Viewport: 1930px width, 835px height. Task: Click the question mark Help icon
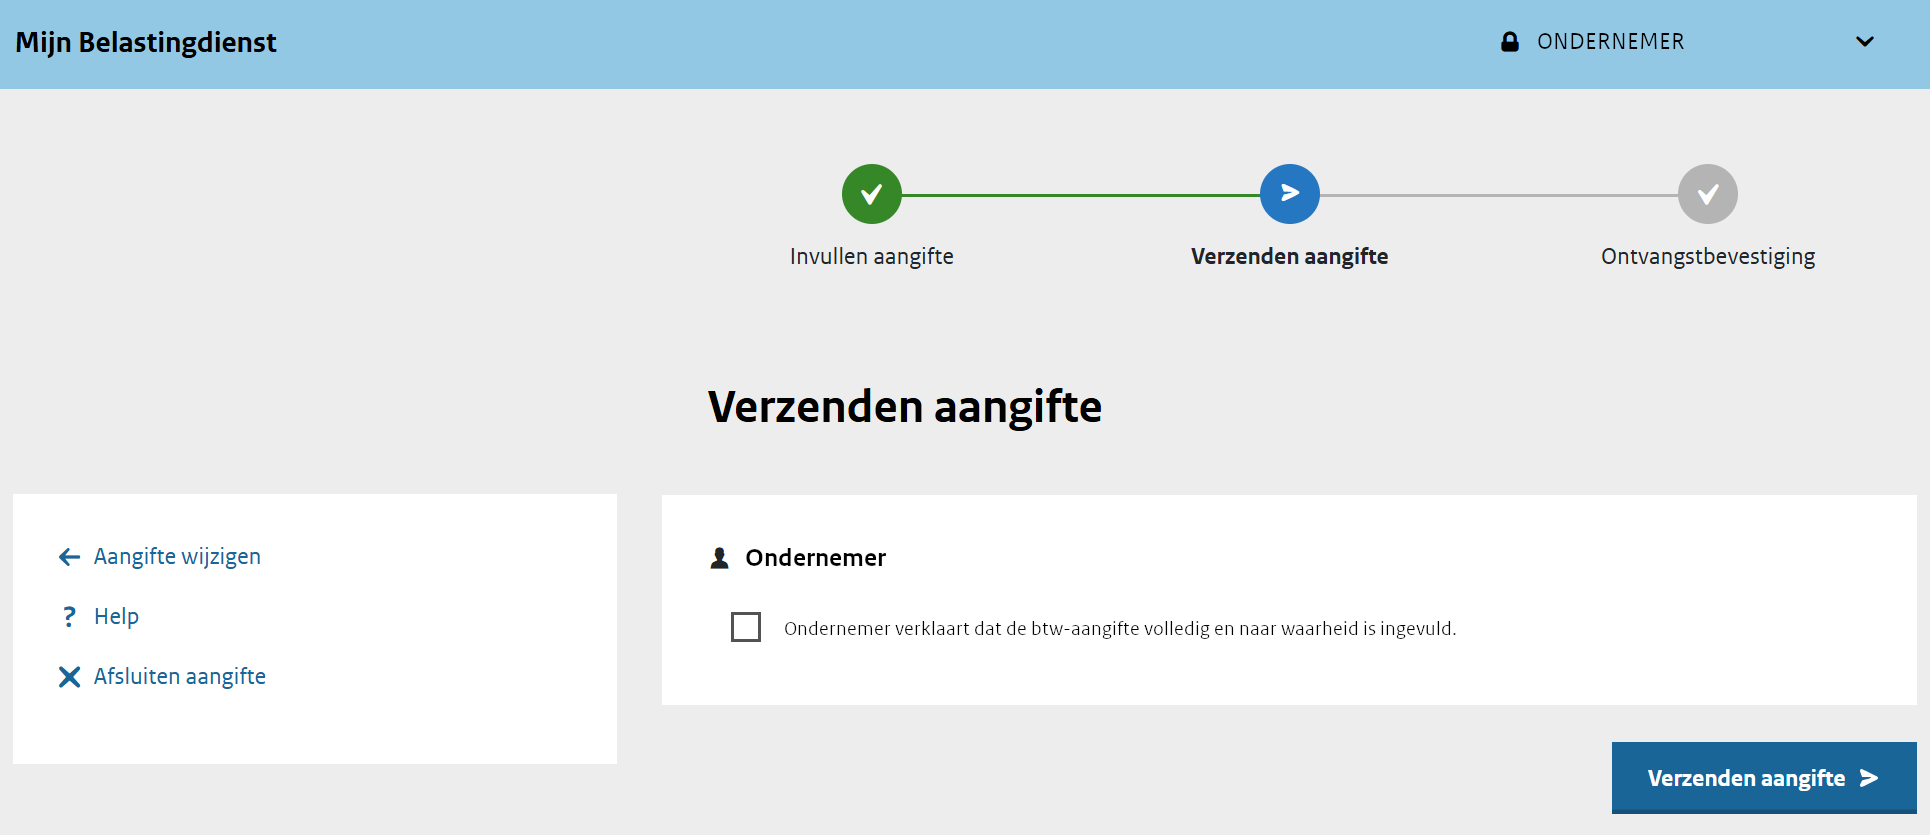click(69, 617)
